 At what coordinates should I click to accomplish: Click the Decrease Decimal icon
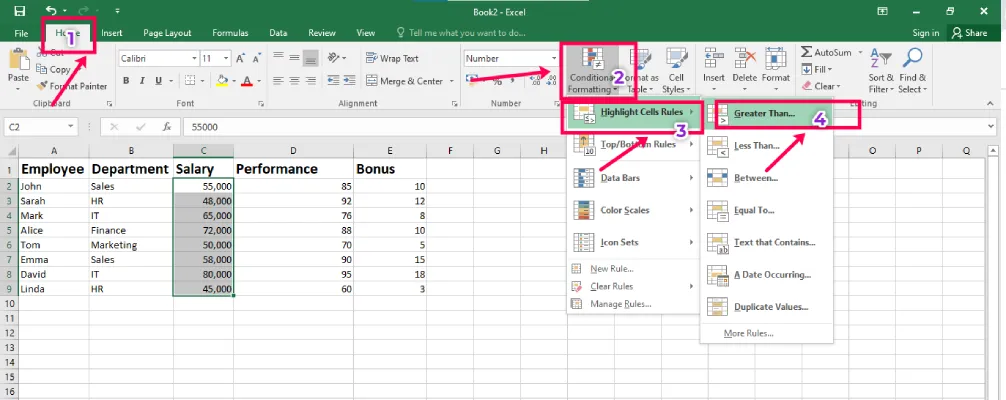550,81
